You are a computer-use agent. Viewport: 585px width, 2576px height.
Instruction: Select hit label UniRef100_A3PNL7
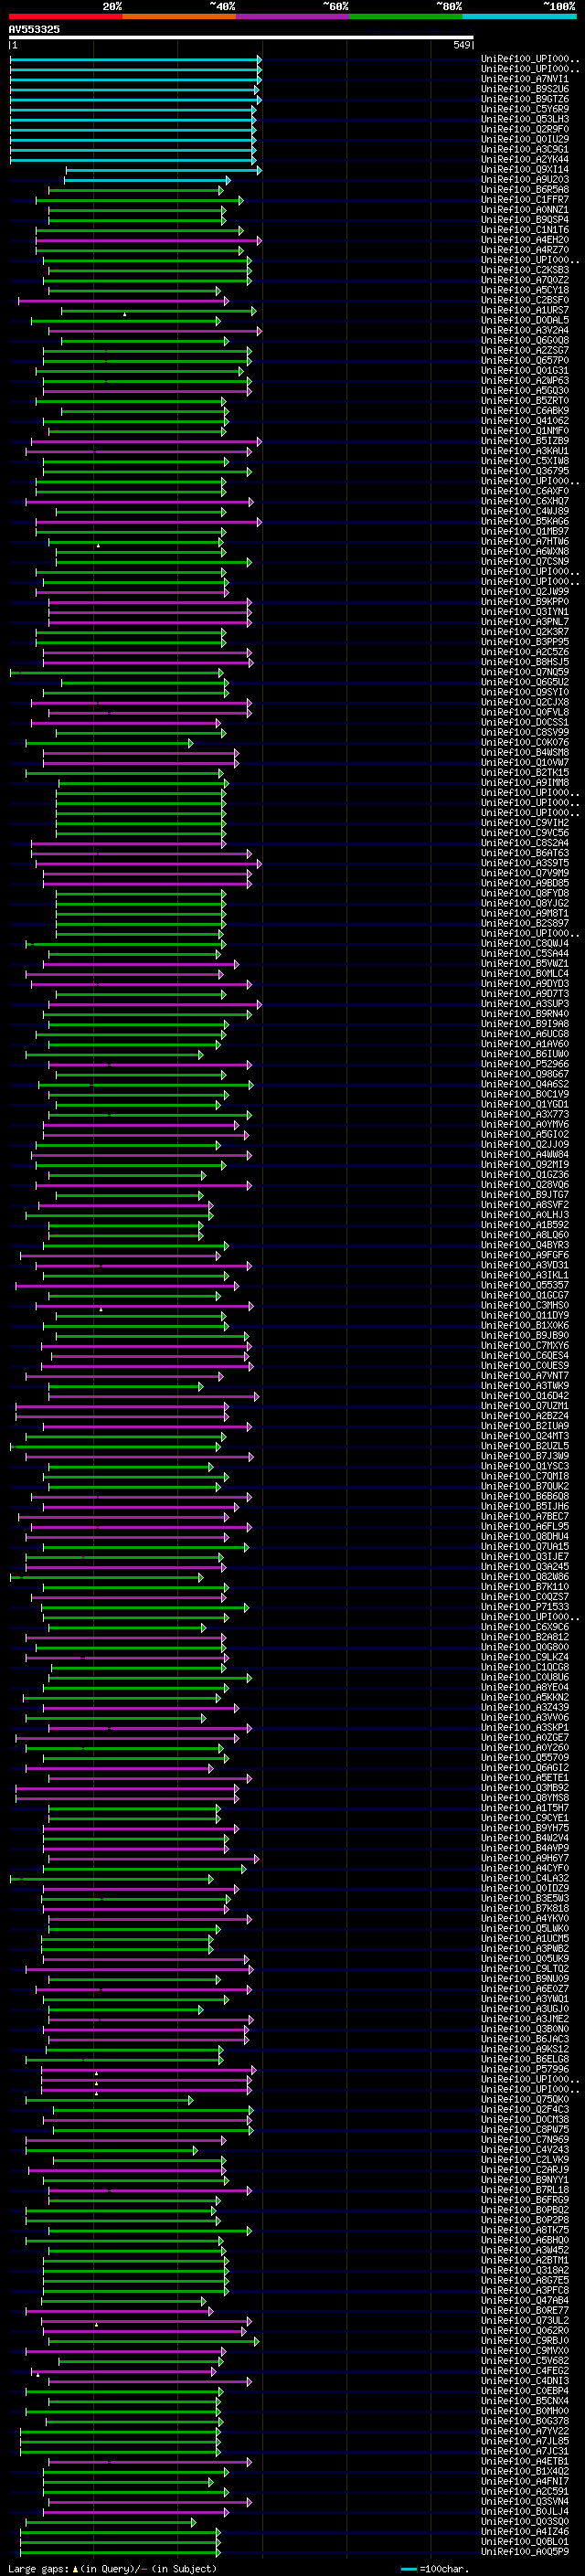(x=525, y=622)
